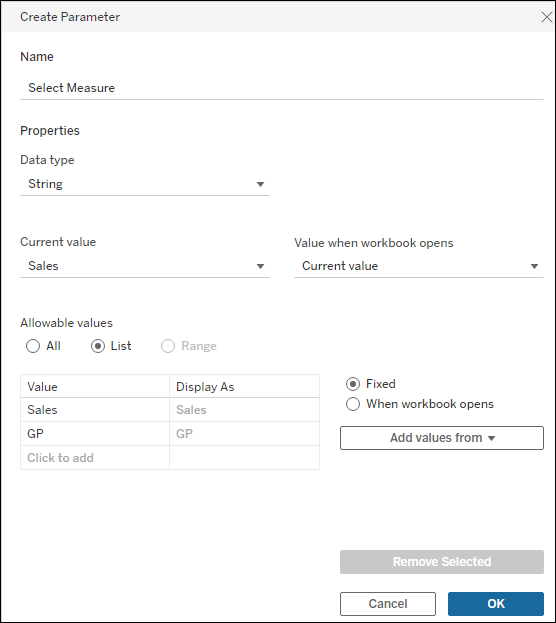Click the Display As column header
Viewport: 556px width, 623px height.
click(244, 387)
